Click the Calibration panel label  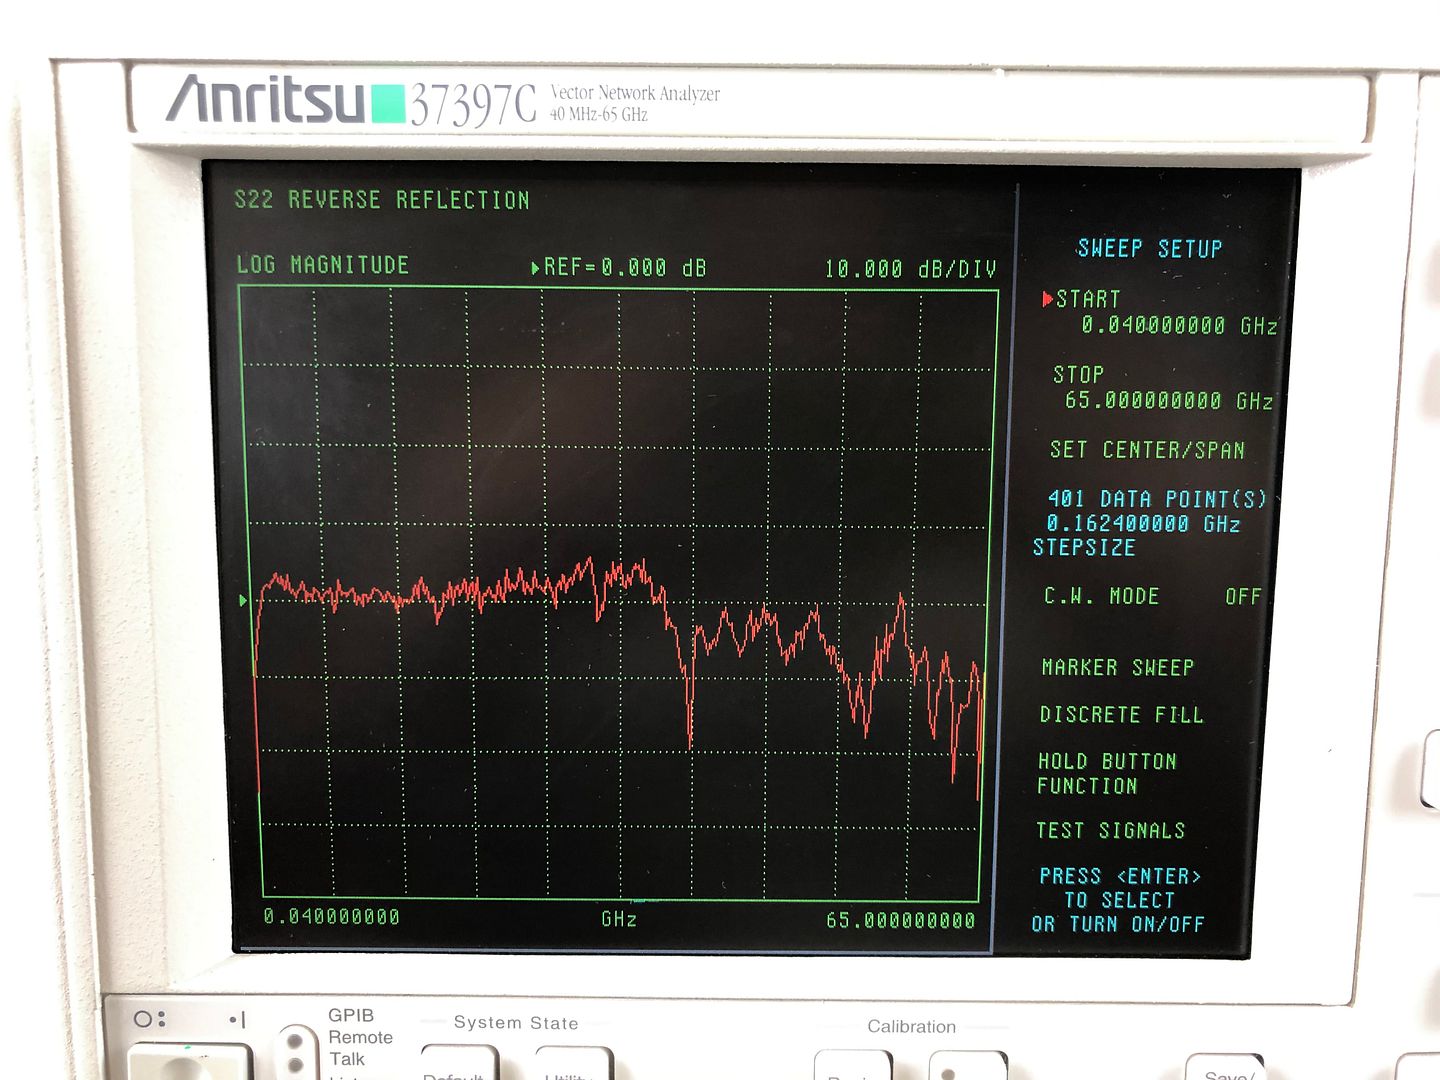pyautogui.click(x=911, y=1026)
